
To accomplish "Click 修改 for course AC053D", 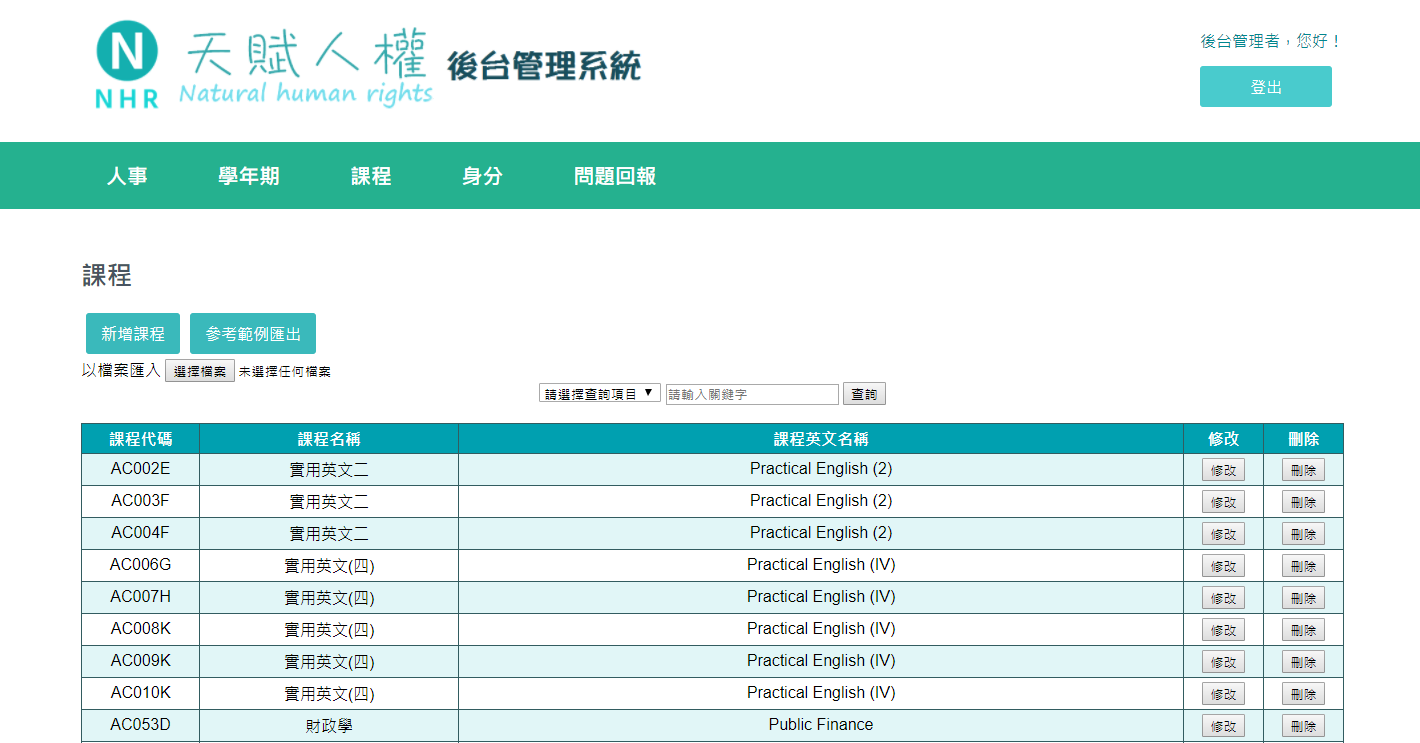I will (1223, 726).
